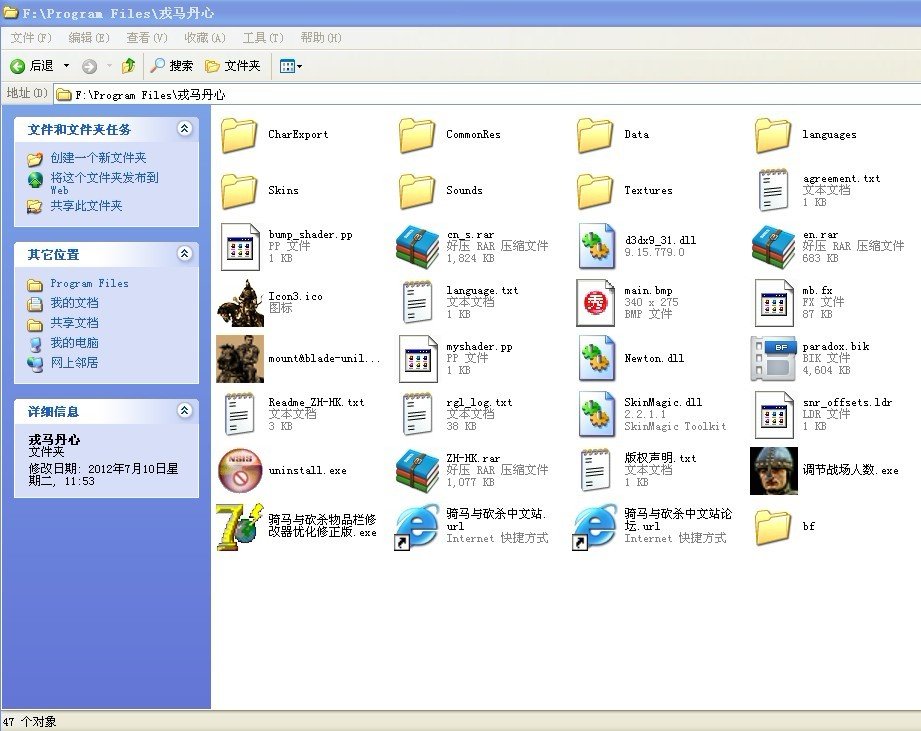Open the Views dropdown in toolbar

click(291, 66)
